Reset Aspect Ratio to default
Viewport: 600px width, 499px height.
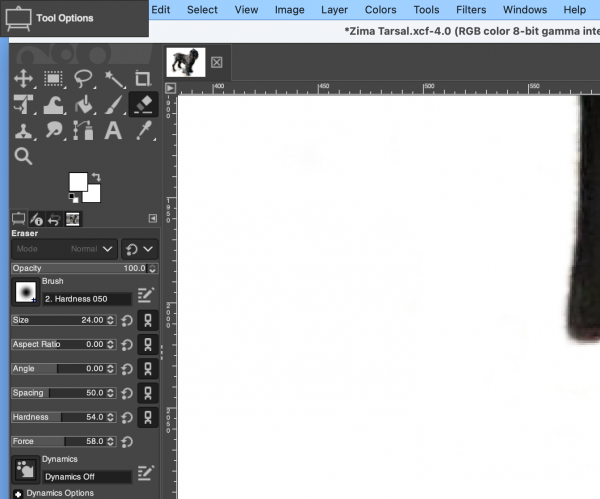point(127,345)
